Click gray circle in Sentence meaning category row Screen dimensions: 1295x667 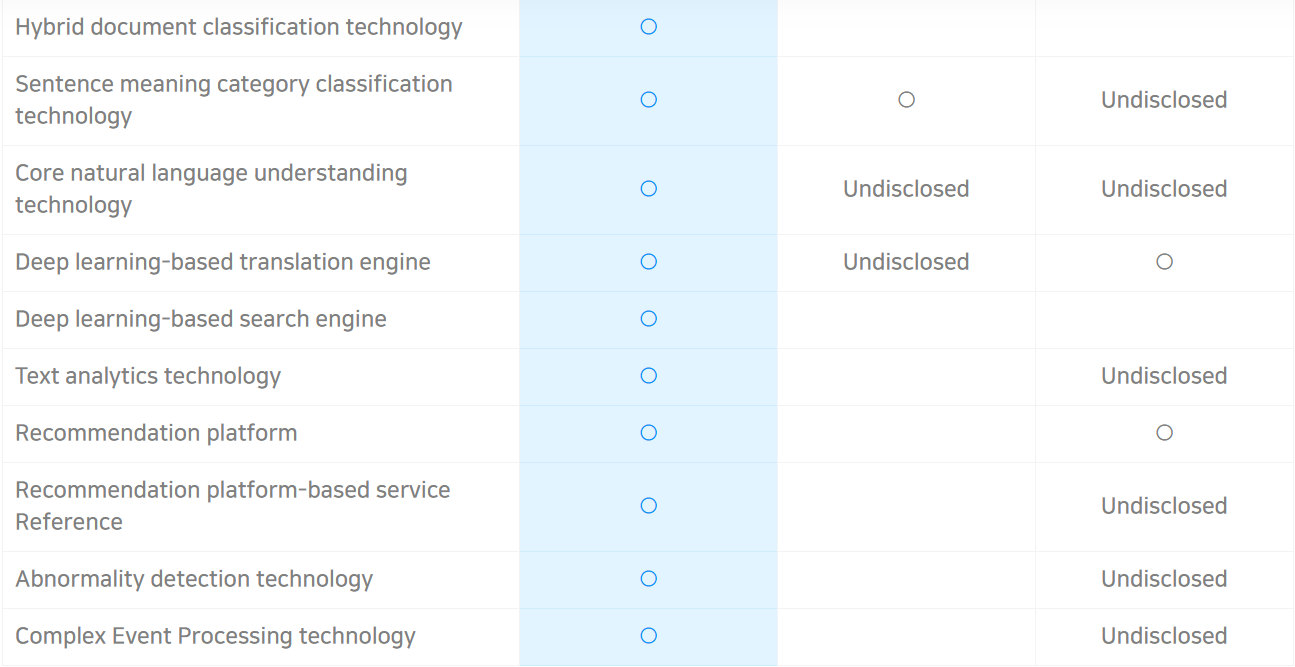pos(906,100)
